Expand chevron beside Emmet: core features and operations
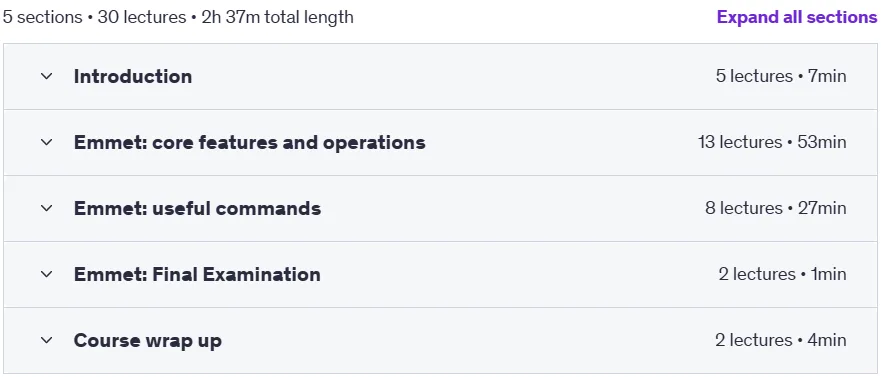The height and width of the screenshot is (377, 881). click(47, 142)
